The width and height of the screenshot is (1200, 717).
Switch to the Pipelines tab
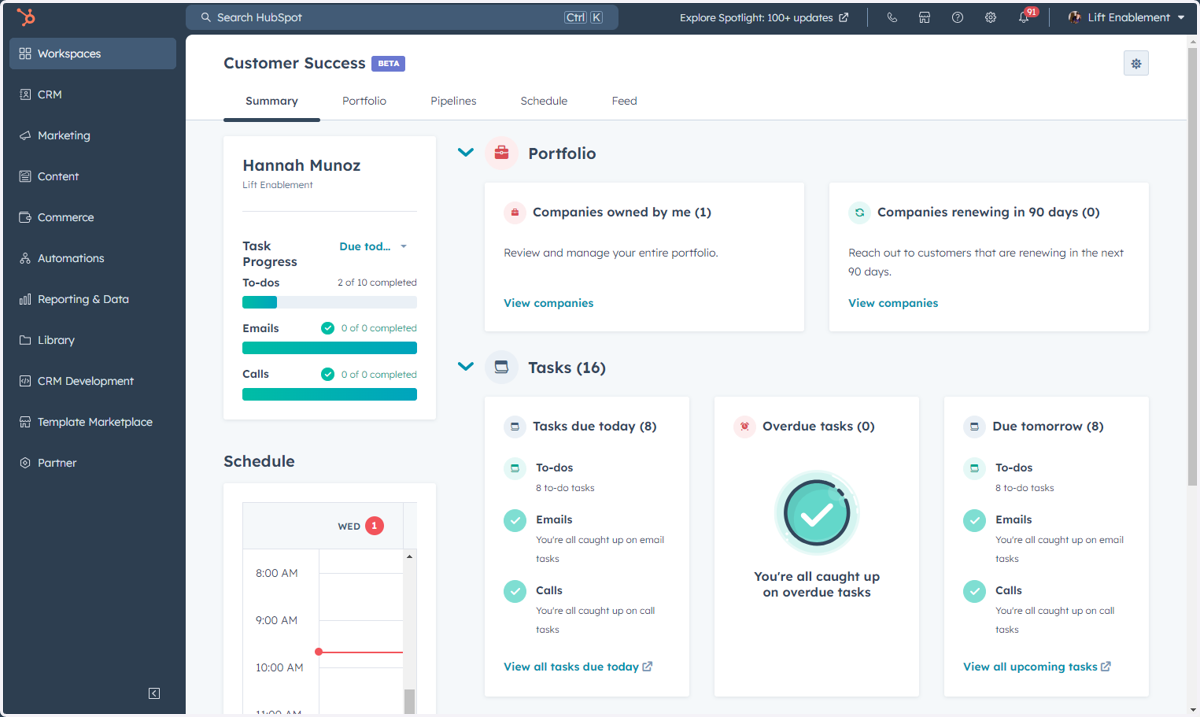point(453,101)
